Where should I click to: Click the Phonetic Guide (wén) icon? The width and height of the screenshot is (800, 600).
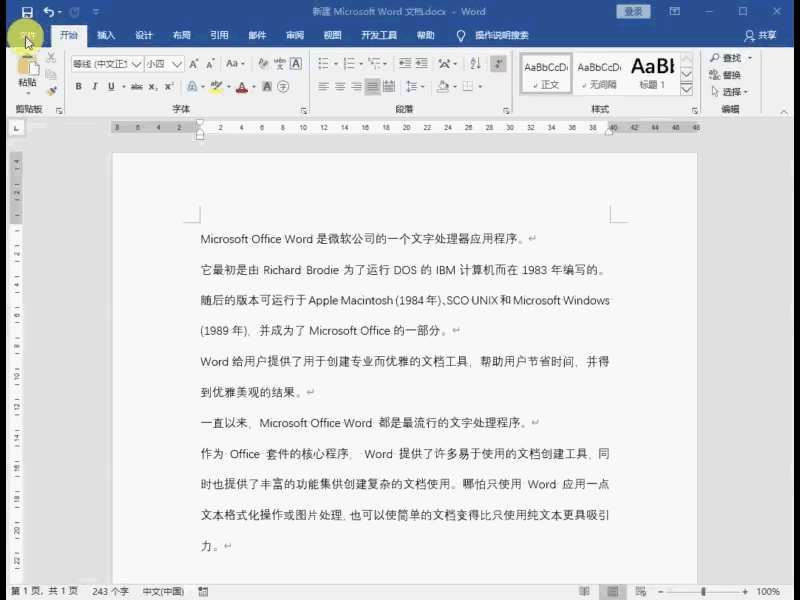[x=280, y=64]
